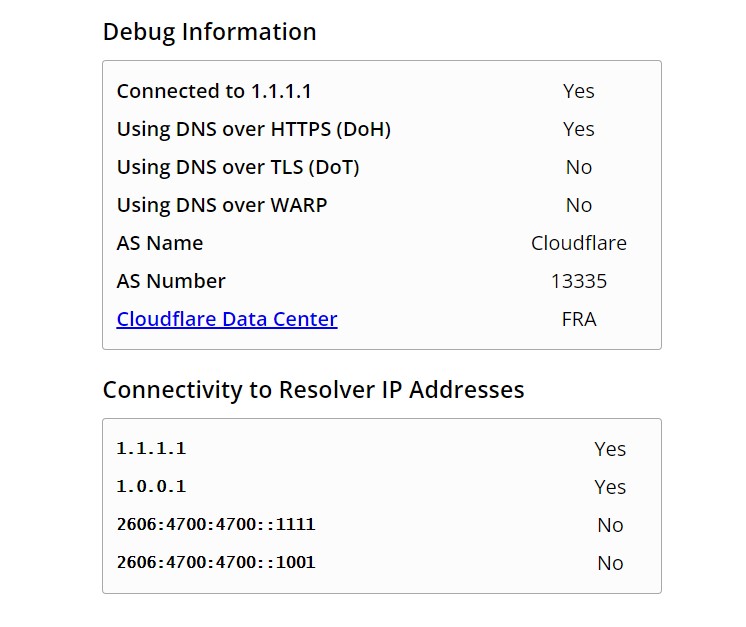The width and height of the screenshot is (746, 627).
Task: Click the No value beside WARP row
Action: 579,206
